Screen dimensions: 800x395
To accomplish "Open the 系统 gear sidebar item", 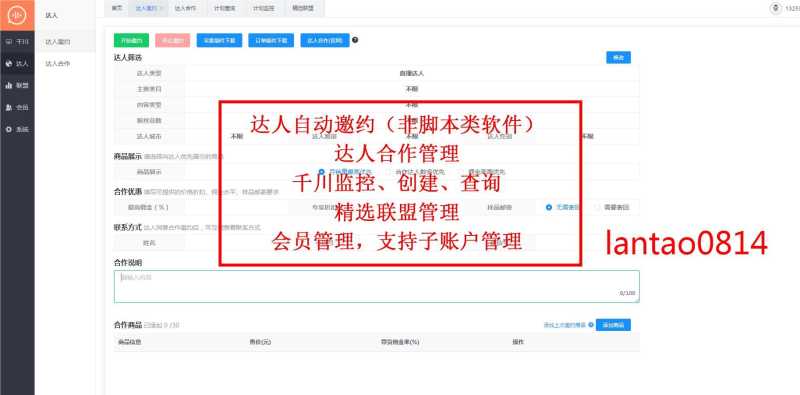I will click(x=17, y=130).
